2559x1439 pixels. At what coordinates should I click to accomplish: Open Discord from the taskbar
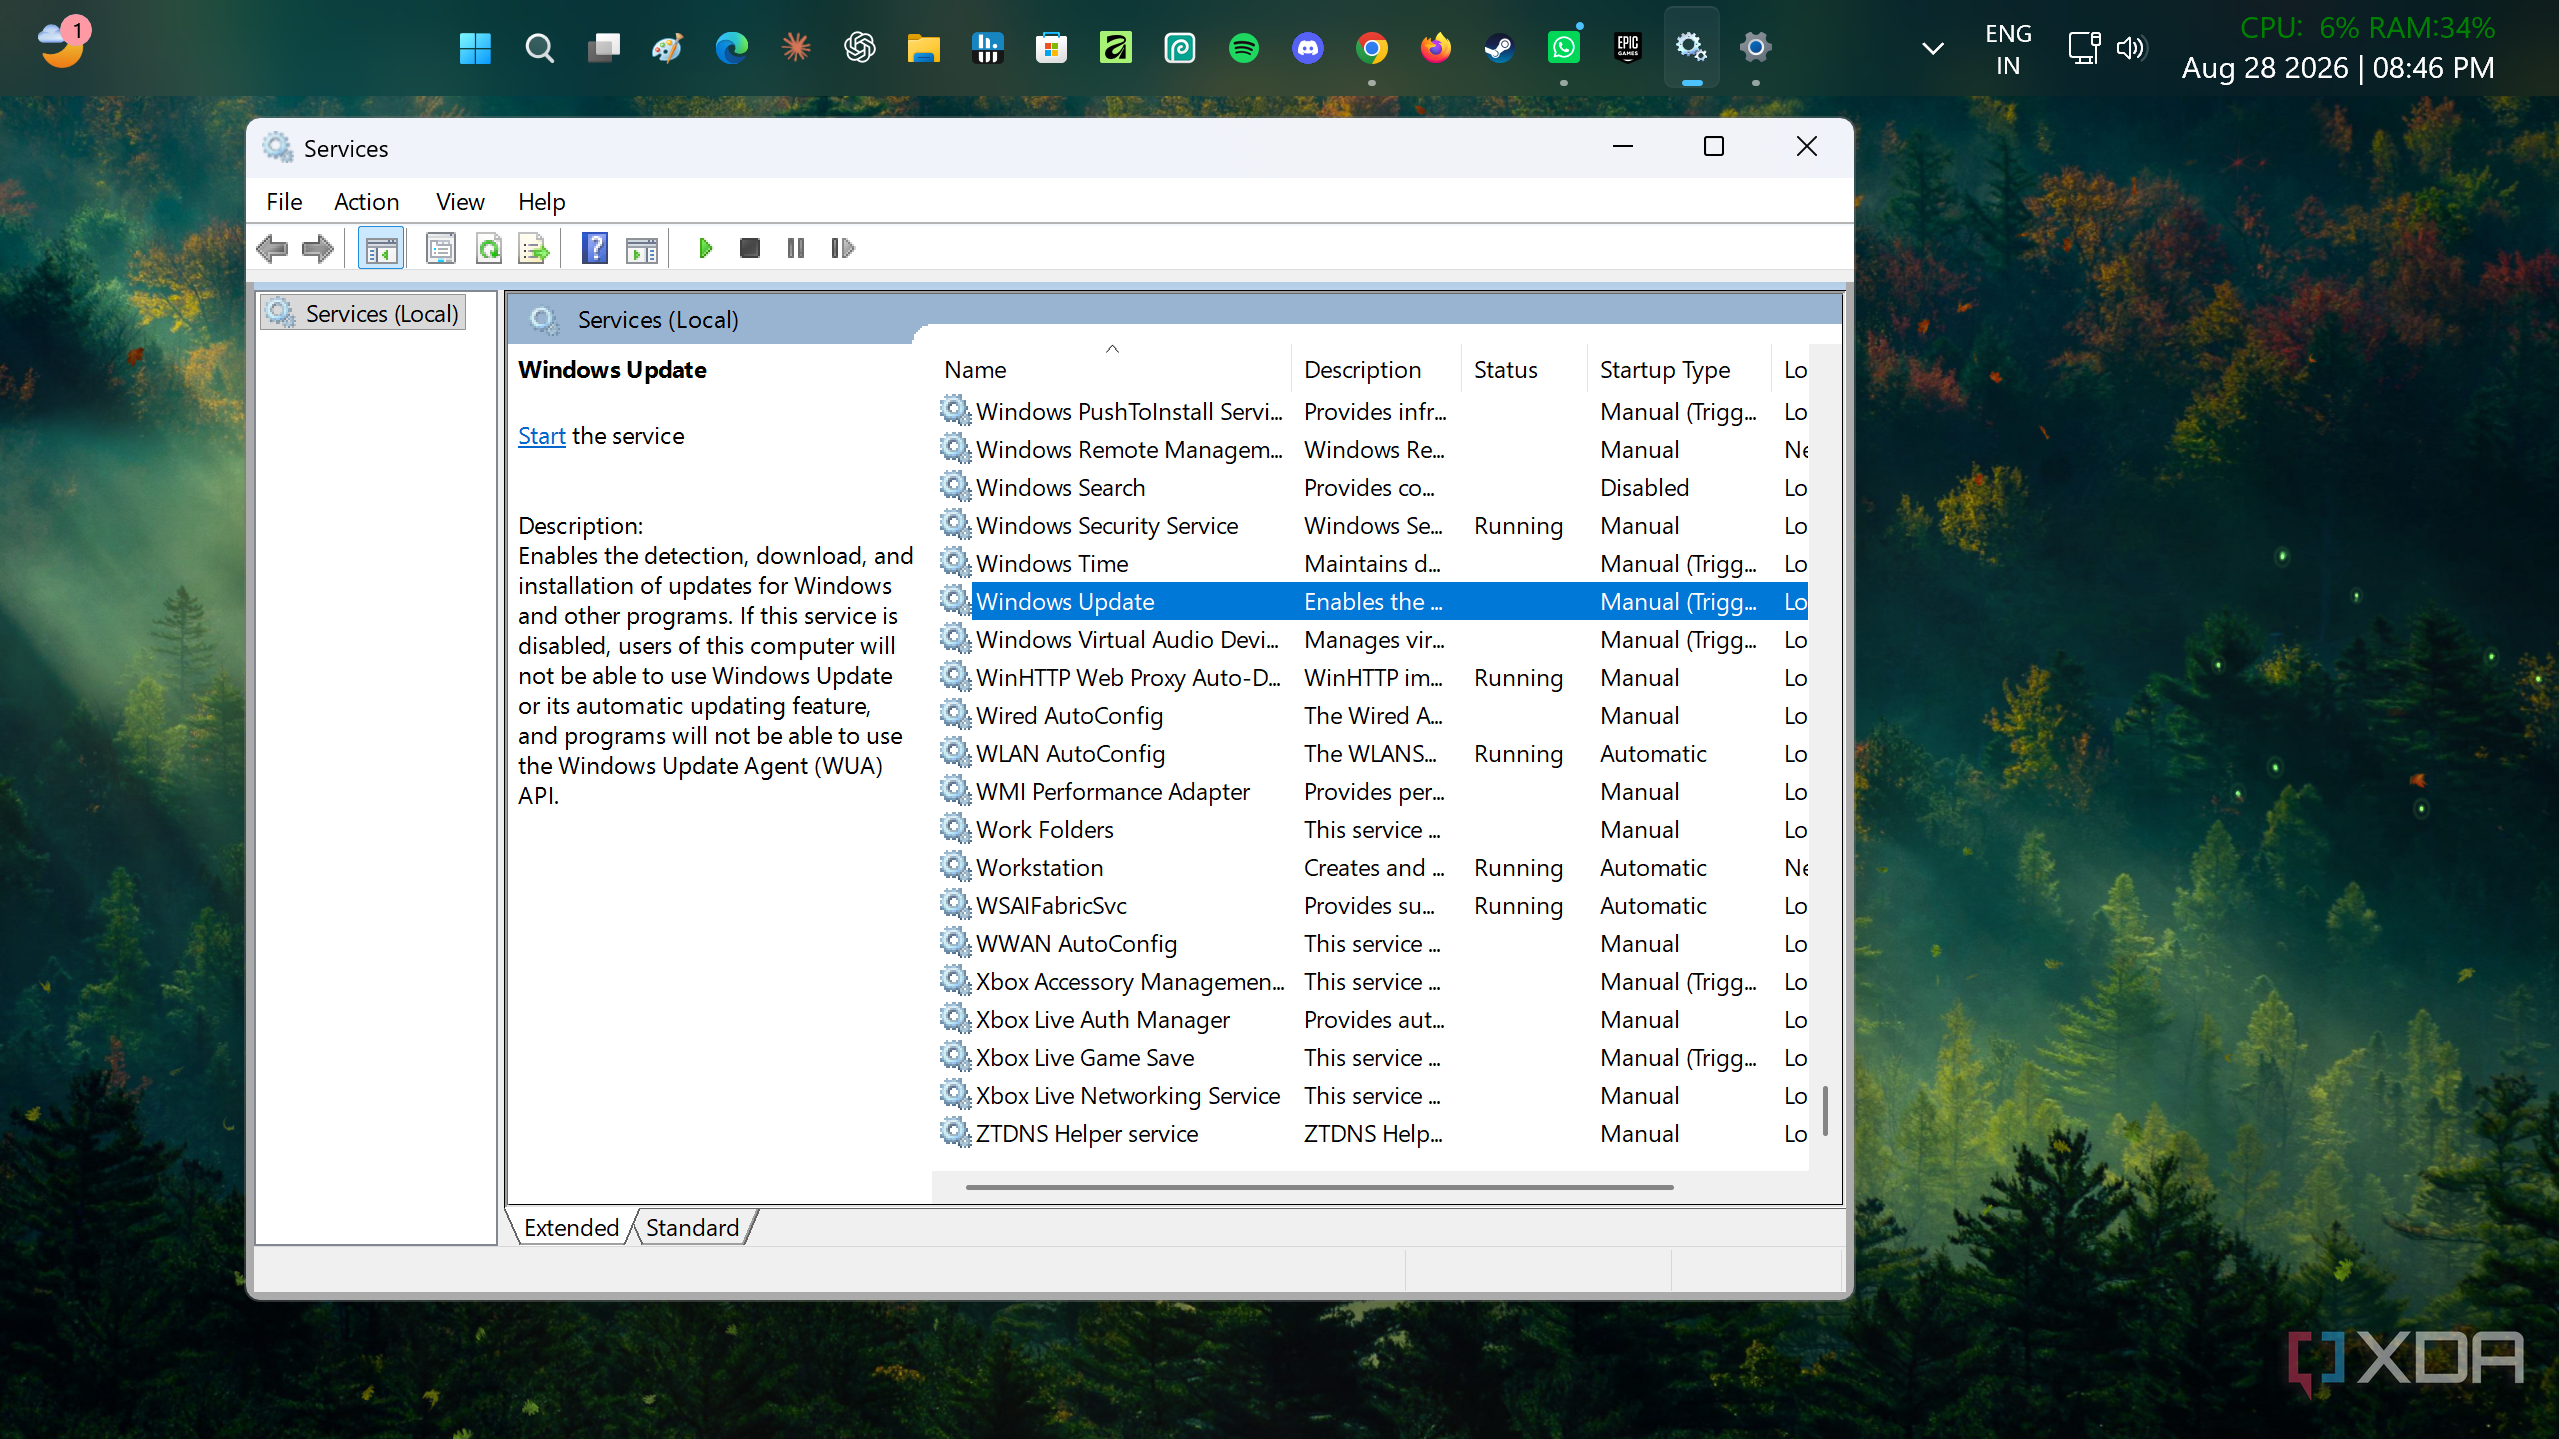pyautogui.click(x=1307, y=47)
